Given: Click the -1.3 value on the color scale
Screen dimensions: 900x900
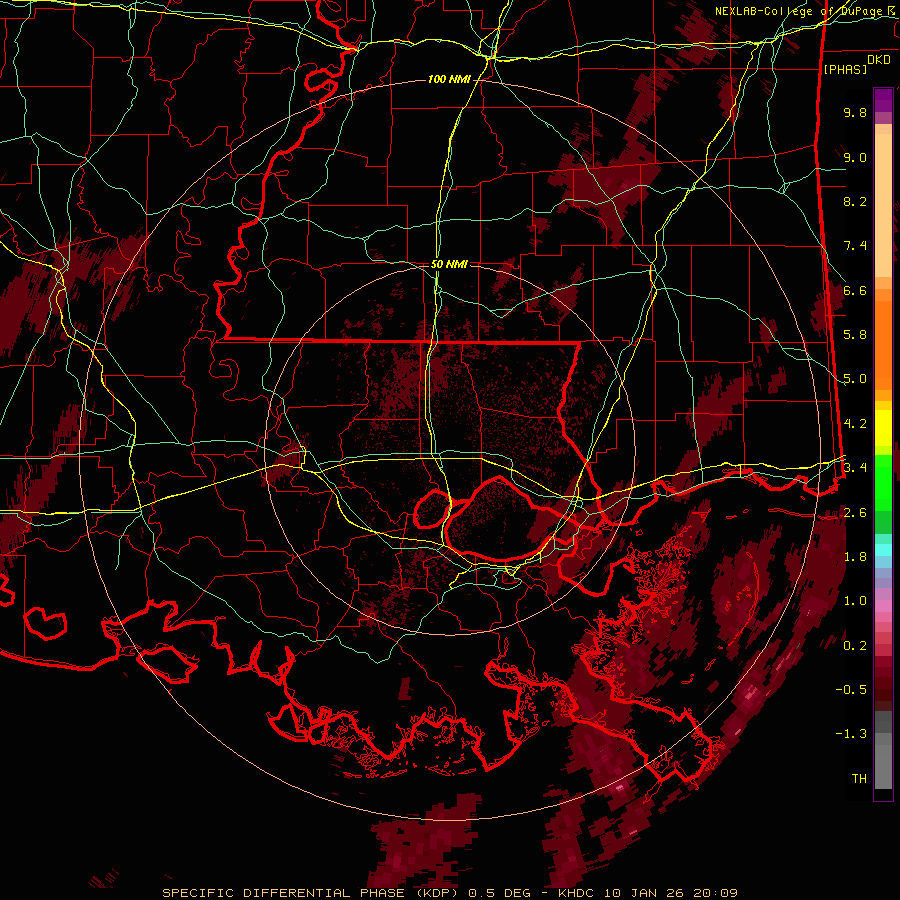Looking at the screenshot, I should point(851,734).
